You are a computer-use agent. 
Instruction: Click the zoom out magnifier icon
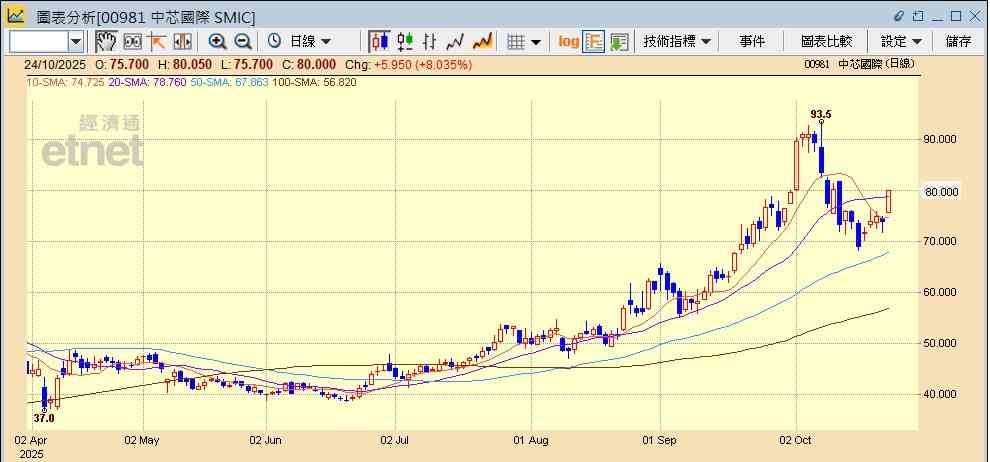tap(242, 41)
